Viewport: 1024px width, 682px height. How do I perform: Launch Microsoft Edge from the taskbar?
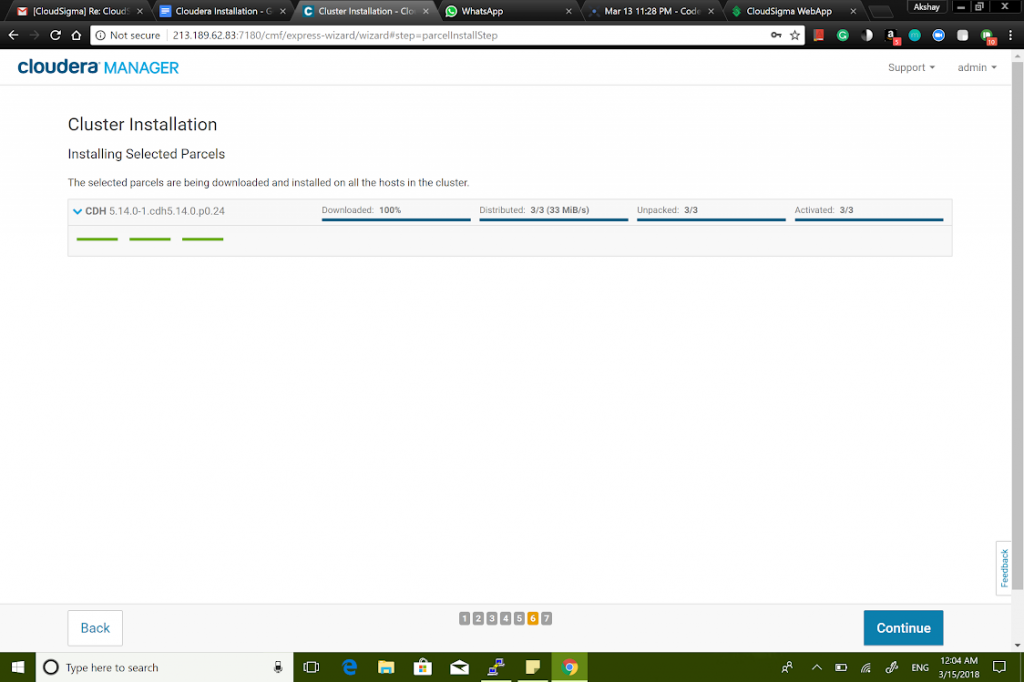348,666
